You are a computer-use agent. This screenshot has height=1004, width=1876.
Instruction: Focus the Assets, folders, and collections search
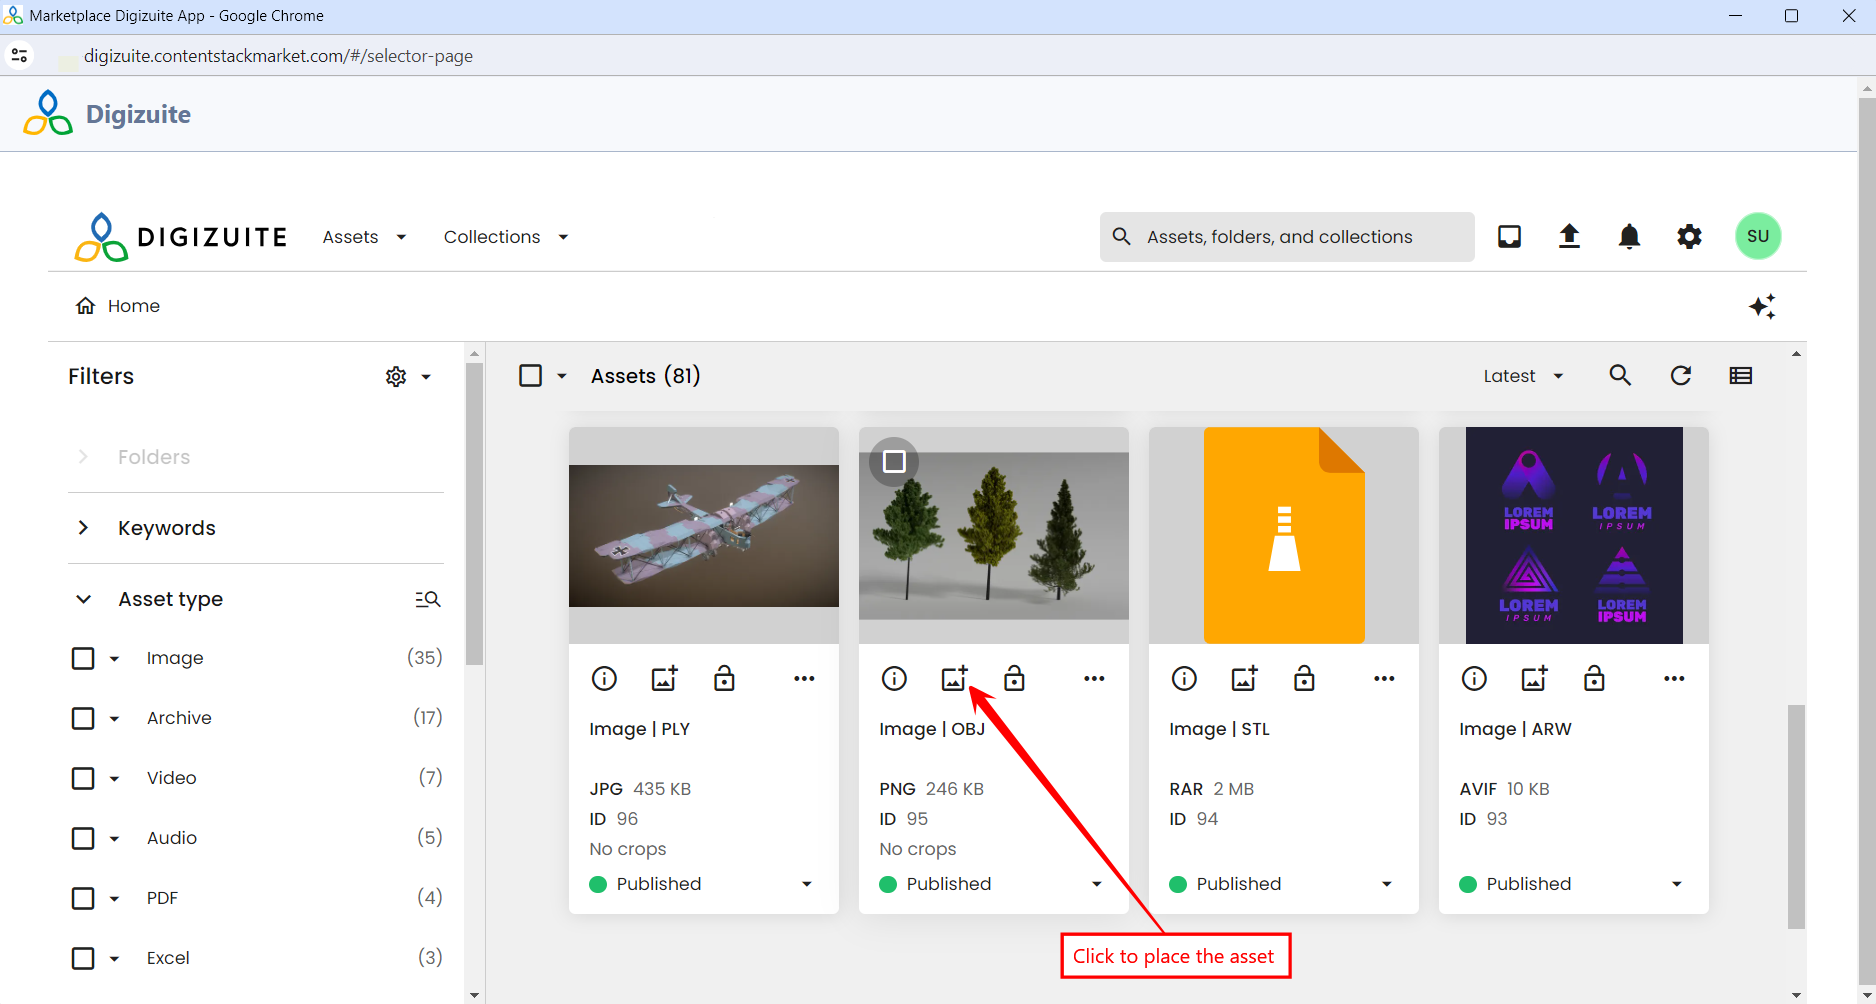click(1287, 237)
